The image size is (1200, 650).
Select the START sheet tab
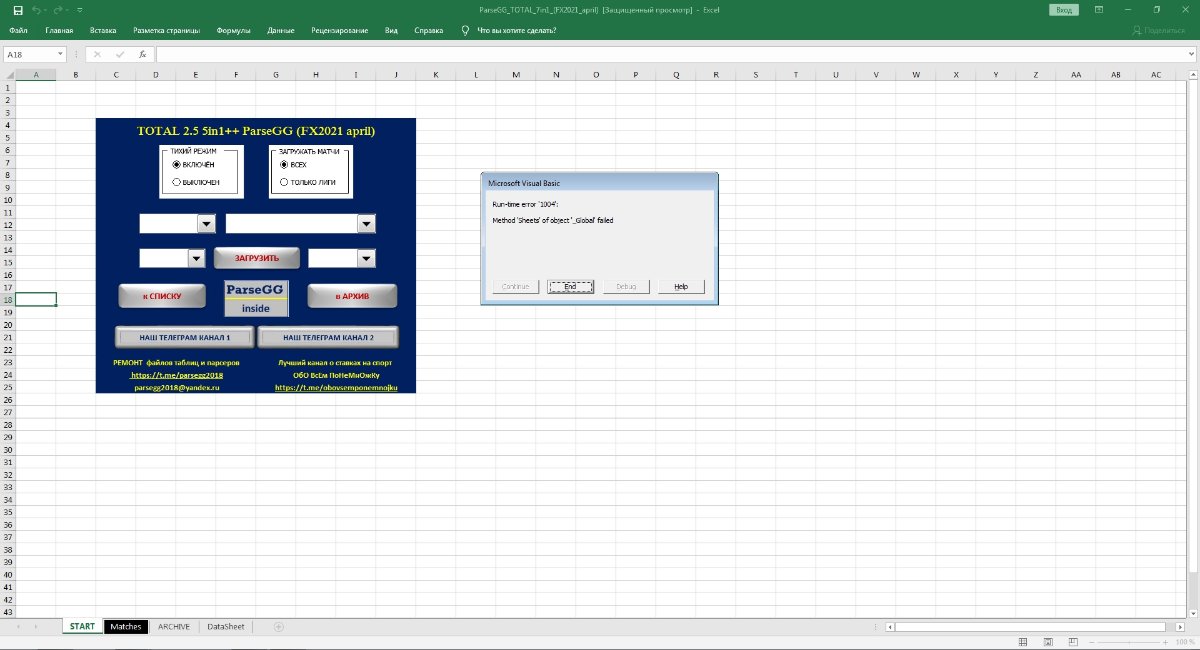click(82, 626)
